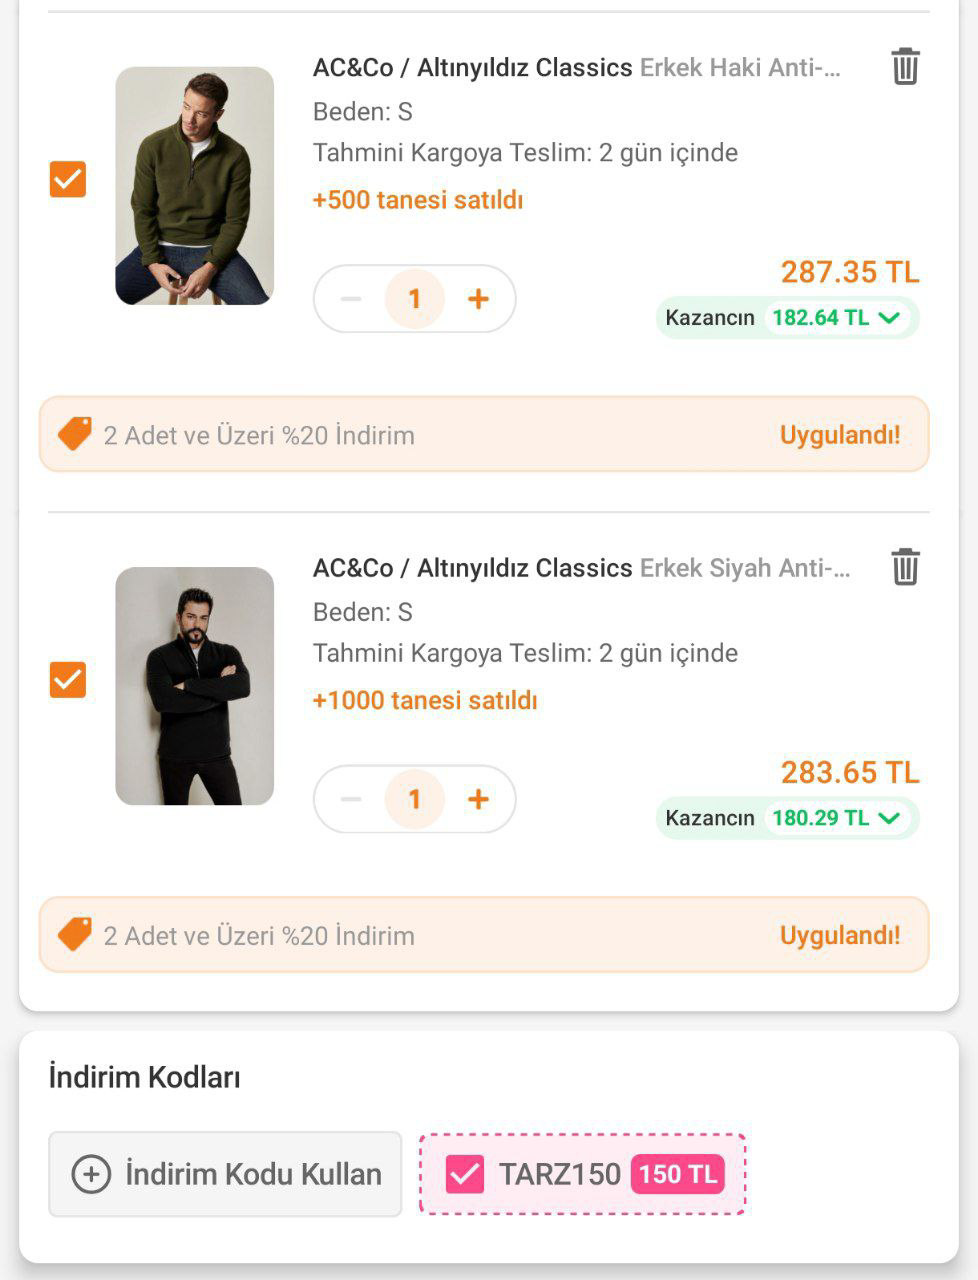Delete the Siyah sweater with trash icon
The image size is (978, 1280).
coord(905,567)
